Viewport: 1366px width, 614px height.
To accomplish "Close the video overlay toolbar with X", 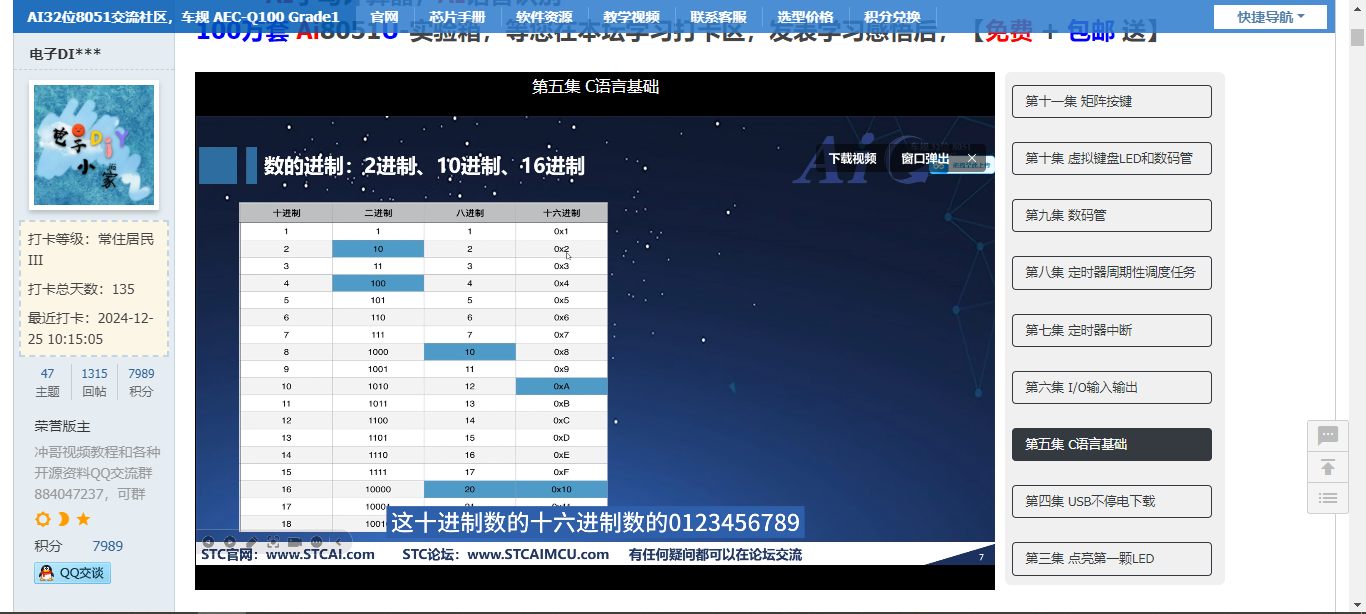I will point(971,158).
